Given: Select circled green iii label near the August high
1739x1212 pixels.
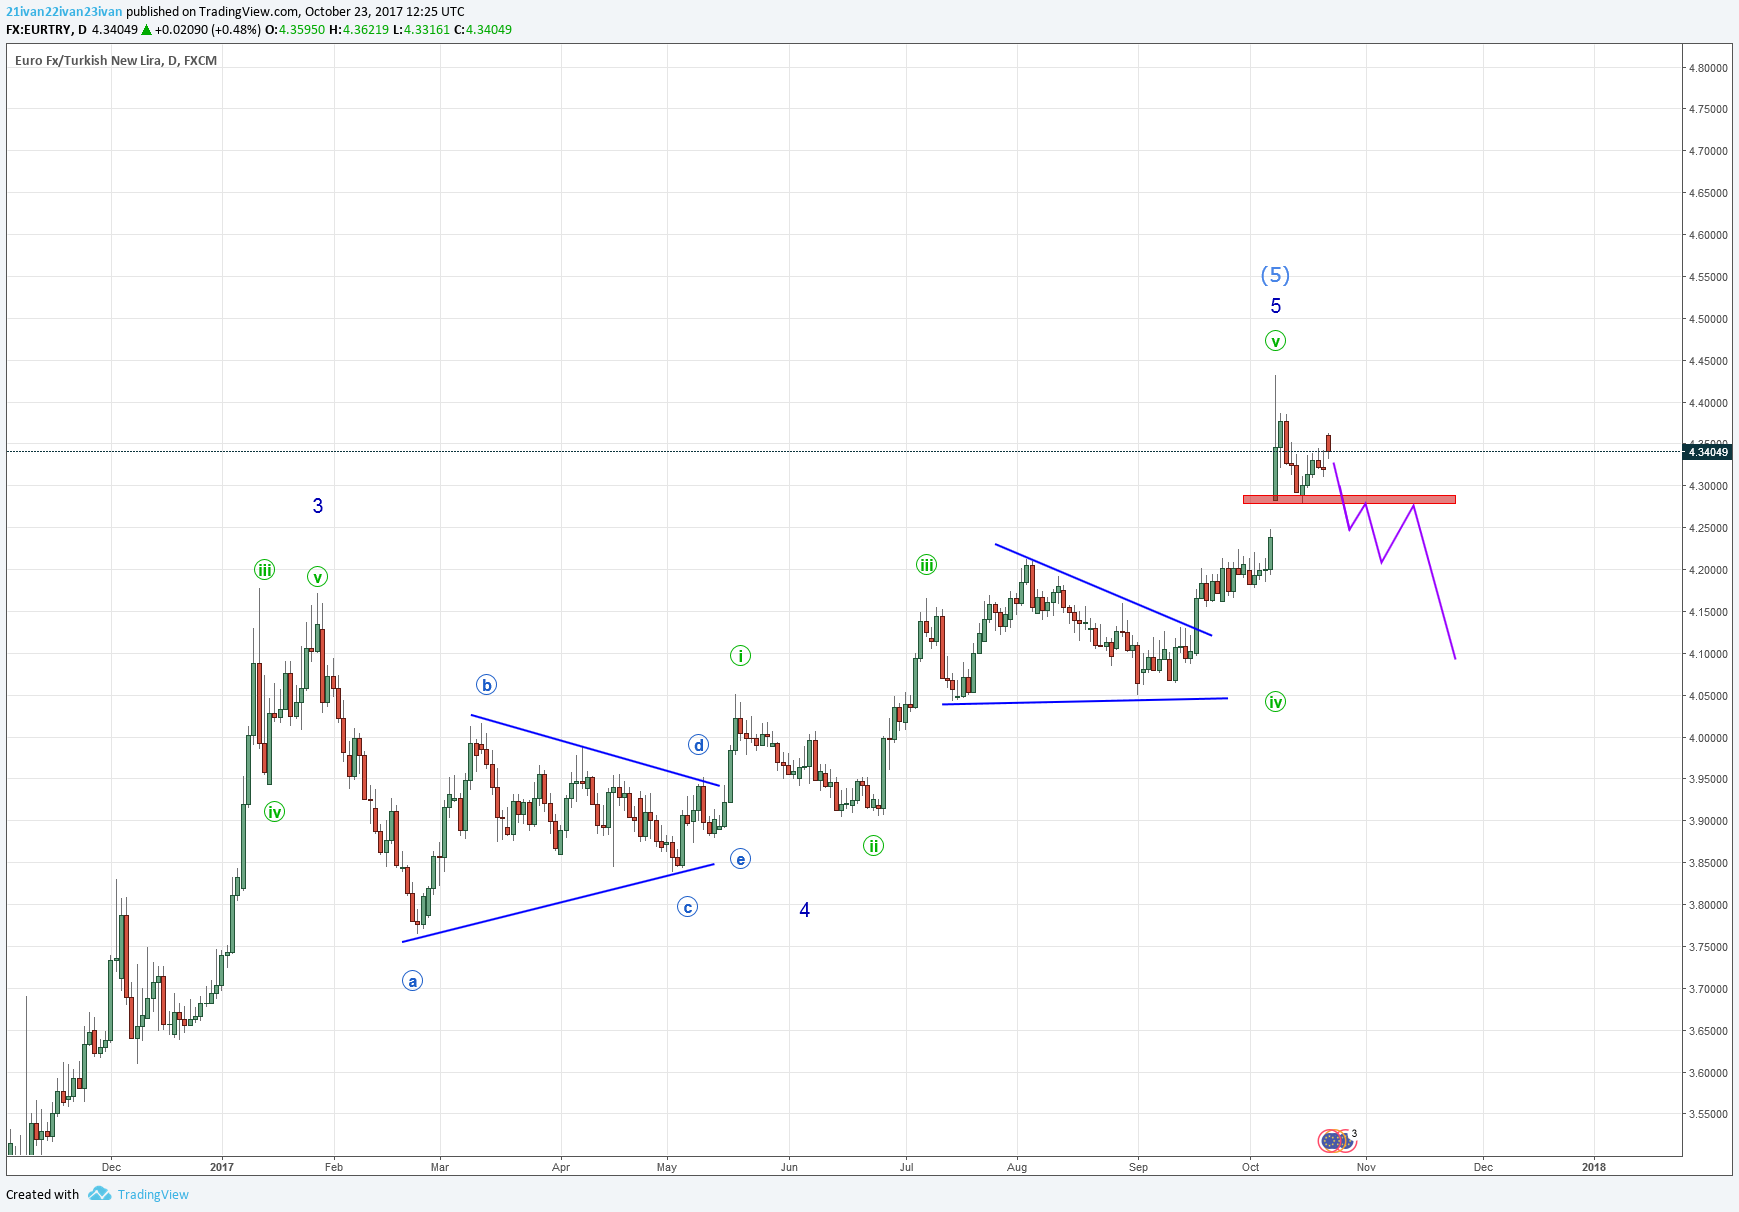Looking at the screenshot, I should pos(926,565).
